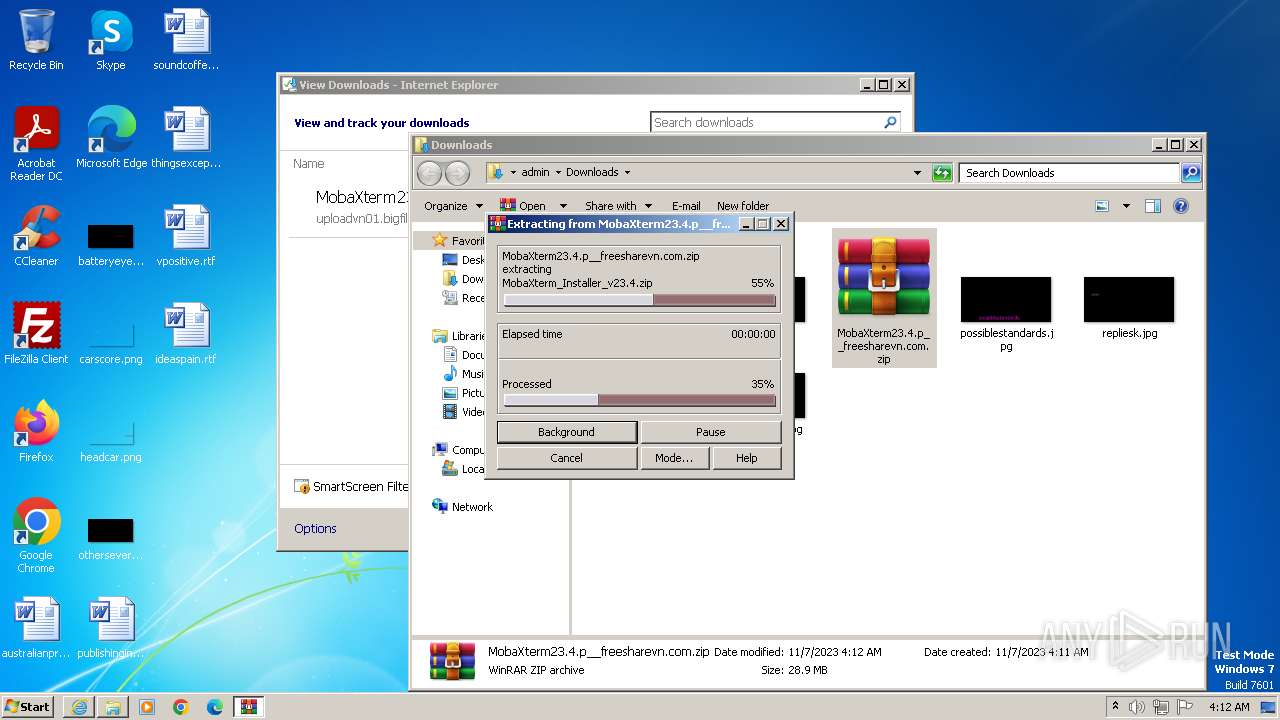This screenshot has height=720, width=1280.
Task: Open Explorer help question mark icon
Action: [x=1180, y=206]
